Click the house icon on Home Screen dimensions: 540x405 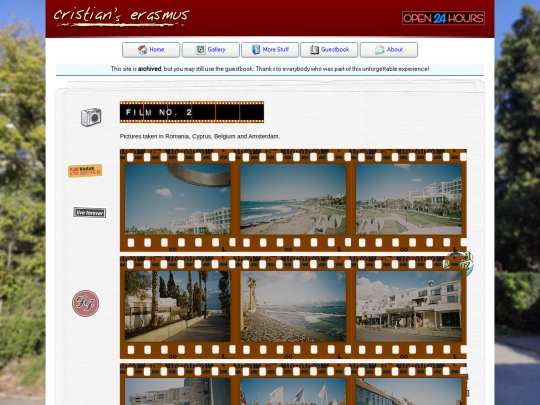tap(143, 50)
